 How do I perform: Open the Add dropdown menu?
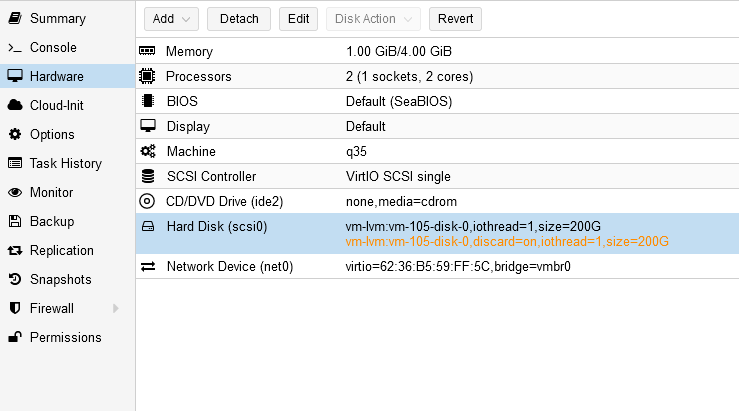(x=172, y=19)
